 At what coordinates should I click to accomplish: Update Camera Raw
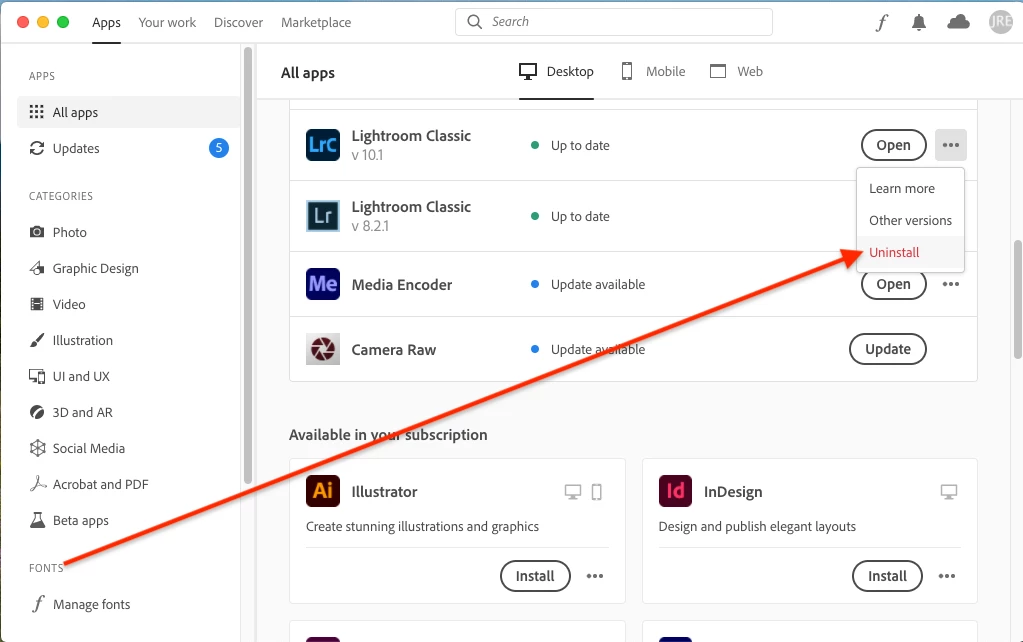[x=887, y=349]
